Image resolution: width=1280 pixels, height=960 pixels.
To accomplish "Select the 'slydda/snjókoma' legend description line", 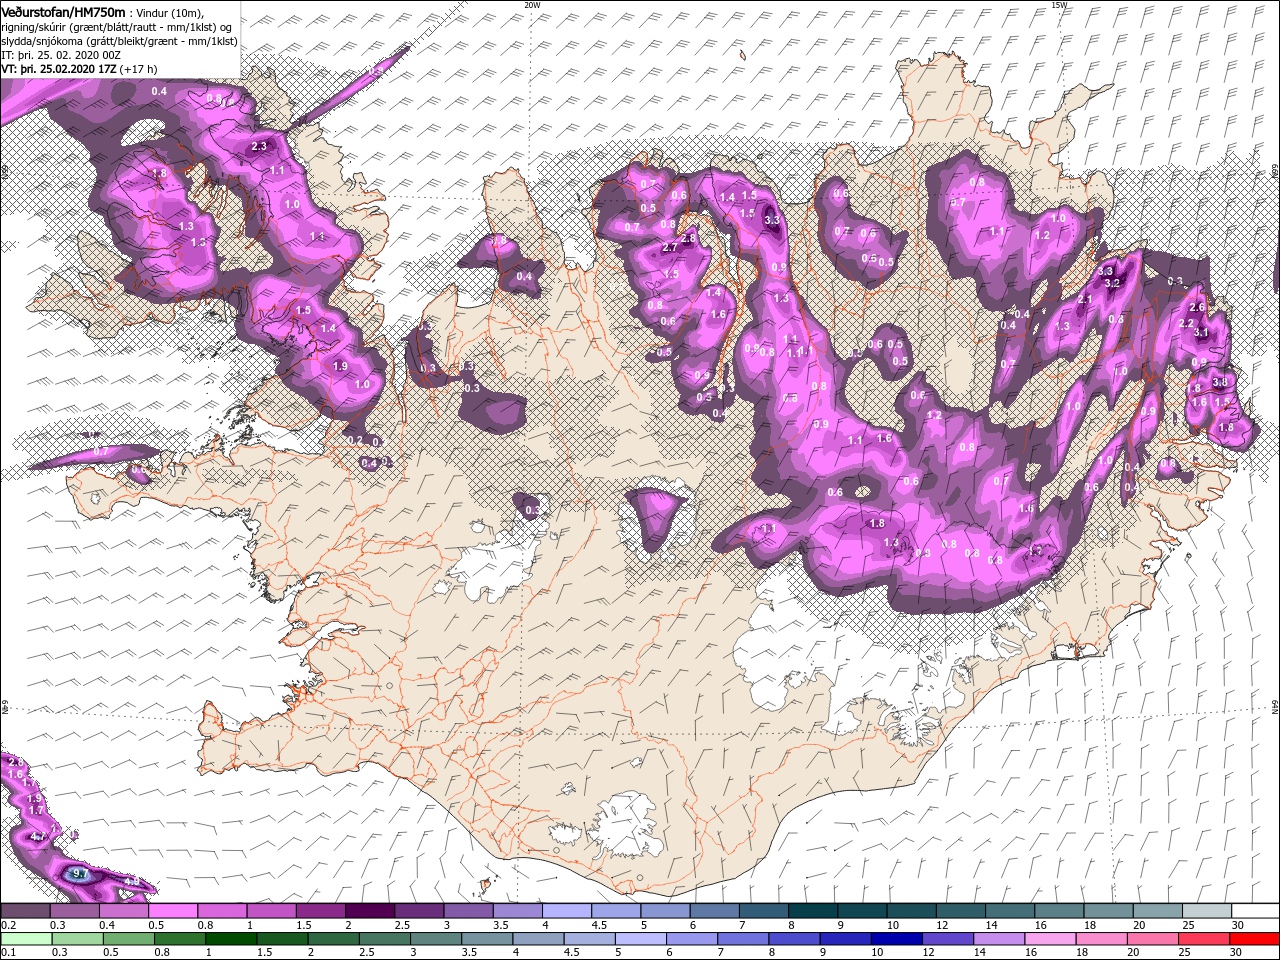I will [119, 41].
